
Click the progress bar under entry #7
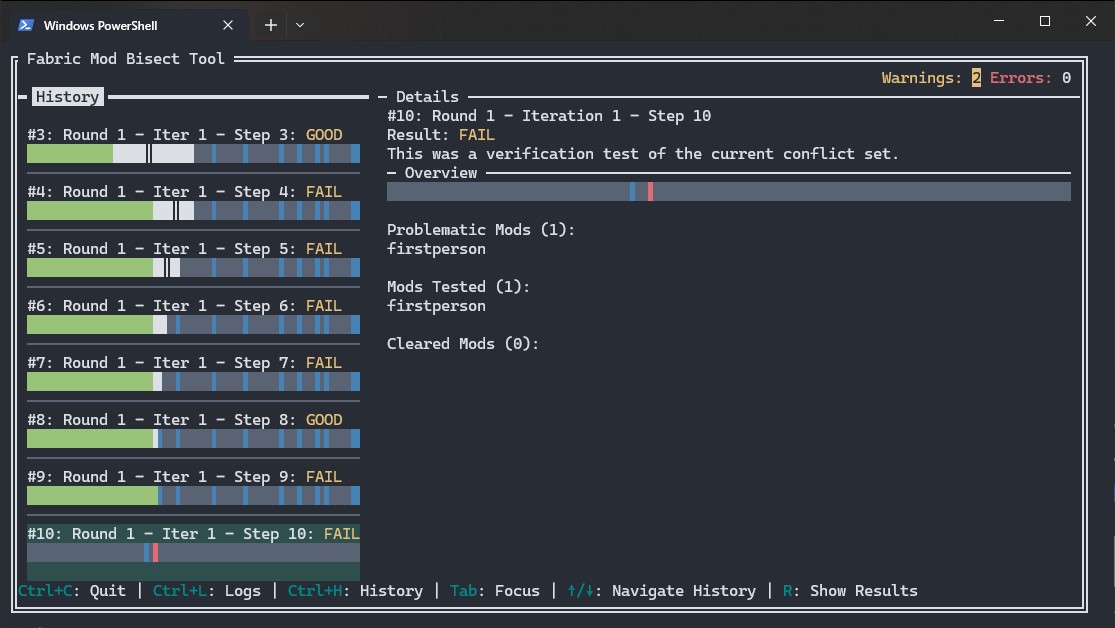(193, 381)
